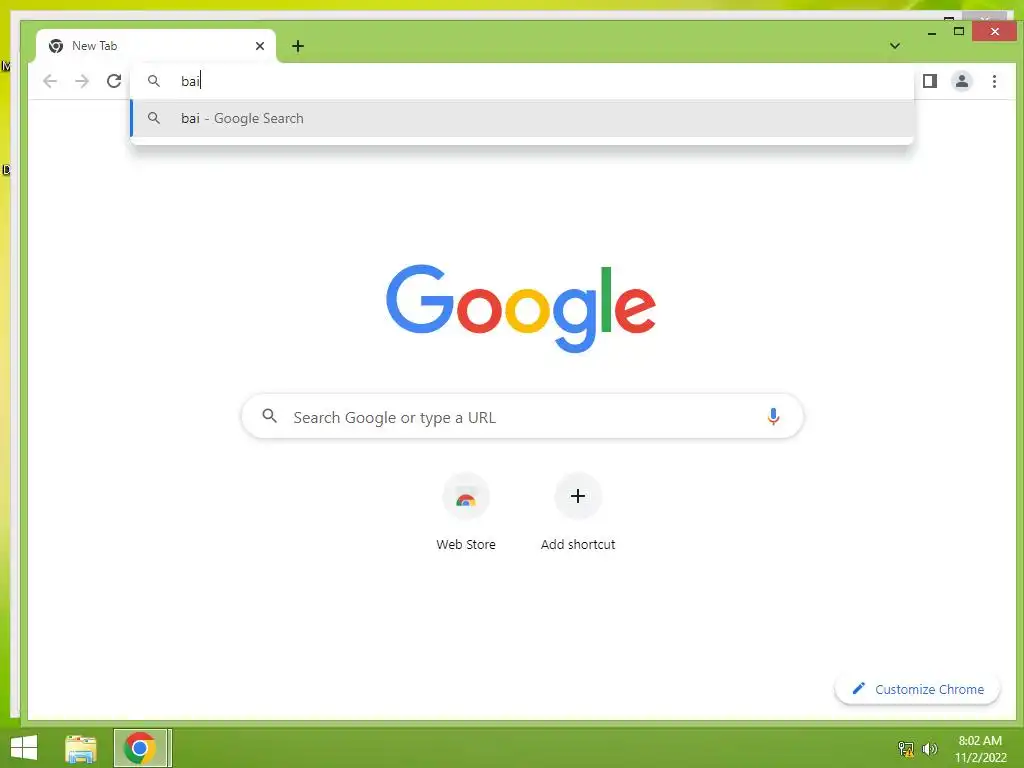The image size is (1024, 768).
Task: Open Chrome's three-dot menu
Action: click(x=994, y=81)
